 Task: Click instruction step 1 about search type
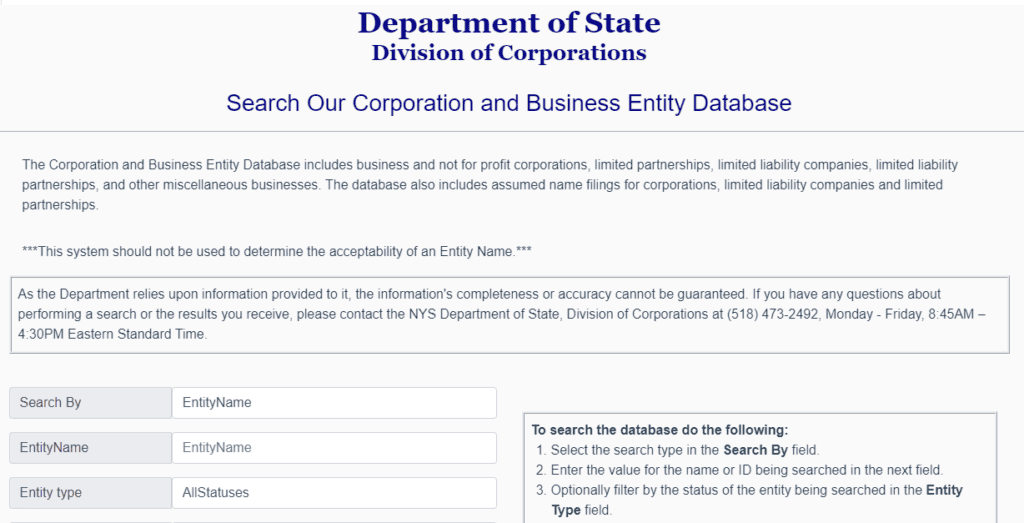[x=685, y=450]
